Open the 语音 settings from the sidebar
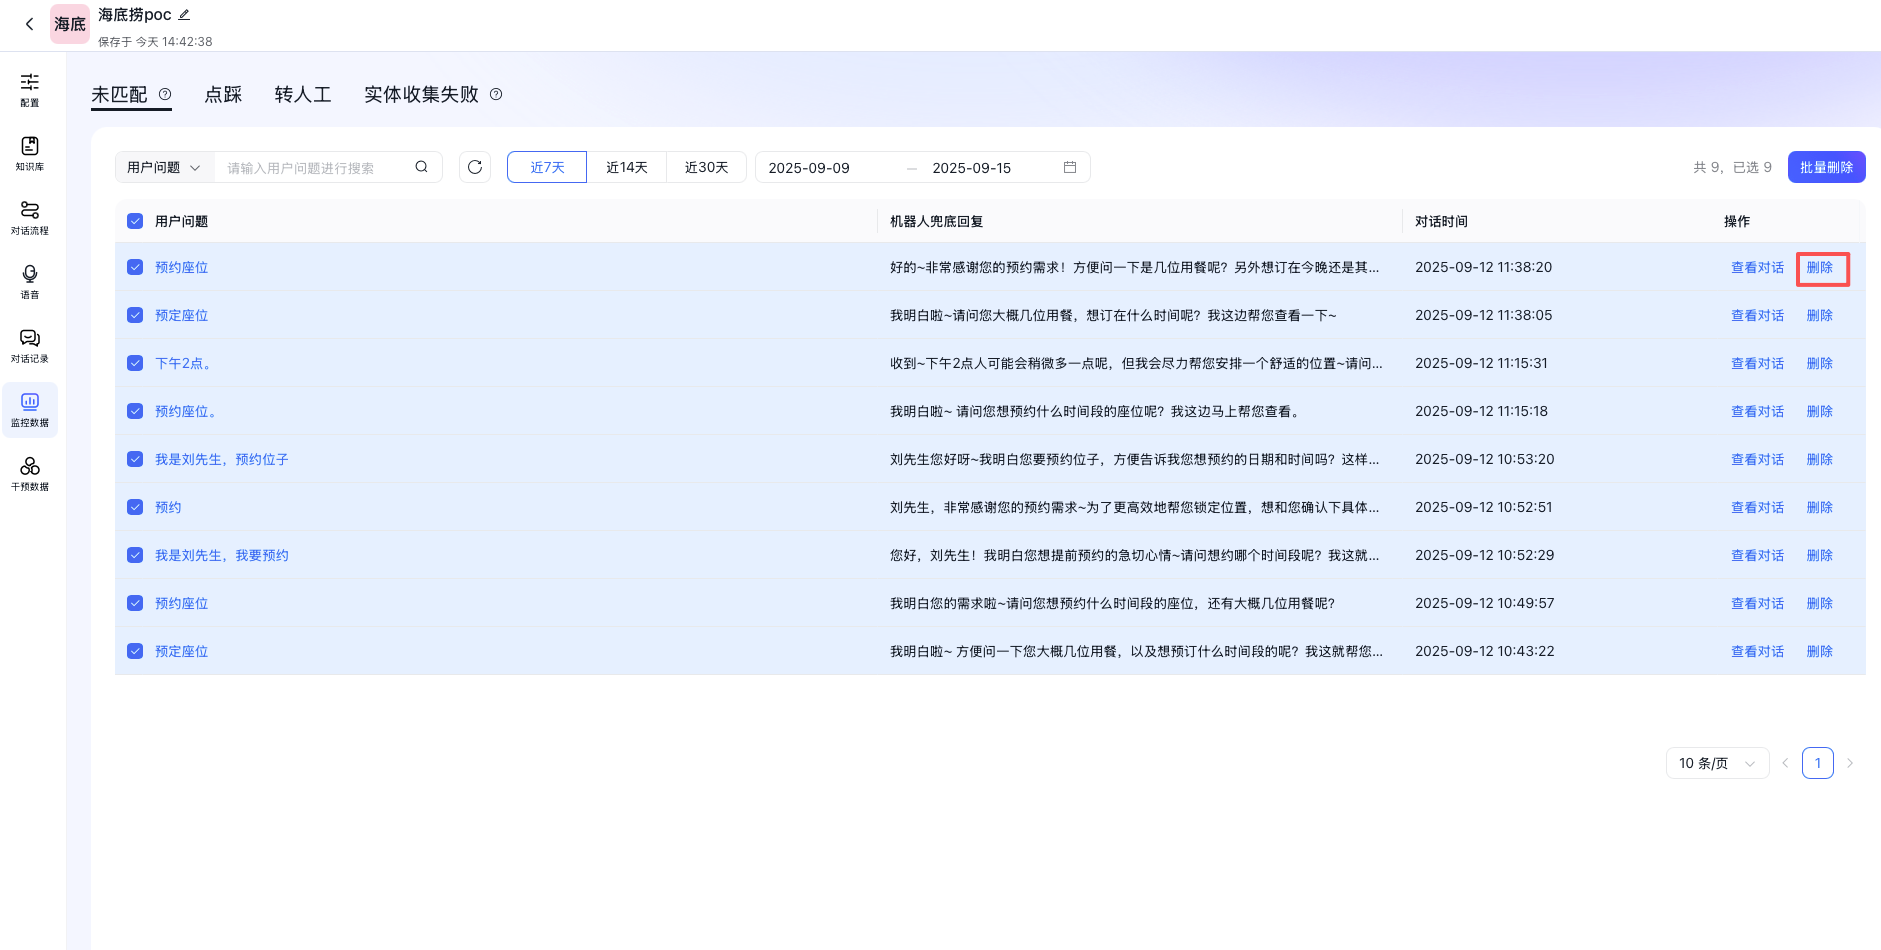Viewport: 1881px width, 950px height. (30, 281)
